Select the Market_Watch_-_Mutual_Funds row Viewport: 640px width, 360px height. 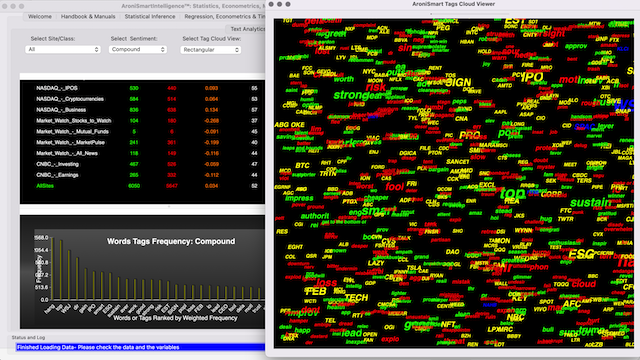click(142, 132)
